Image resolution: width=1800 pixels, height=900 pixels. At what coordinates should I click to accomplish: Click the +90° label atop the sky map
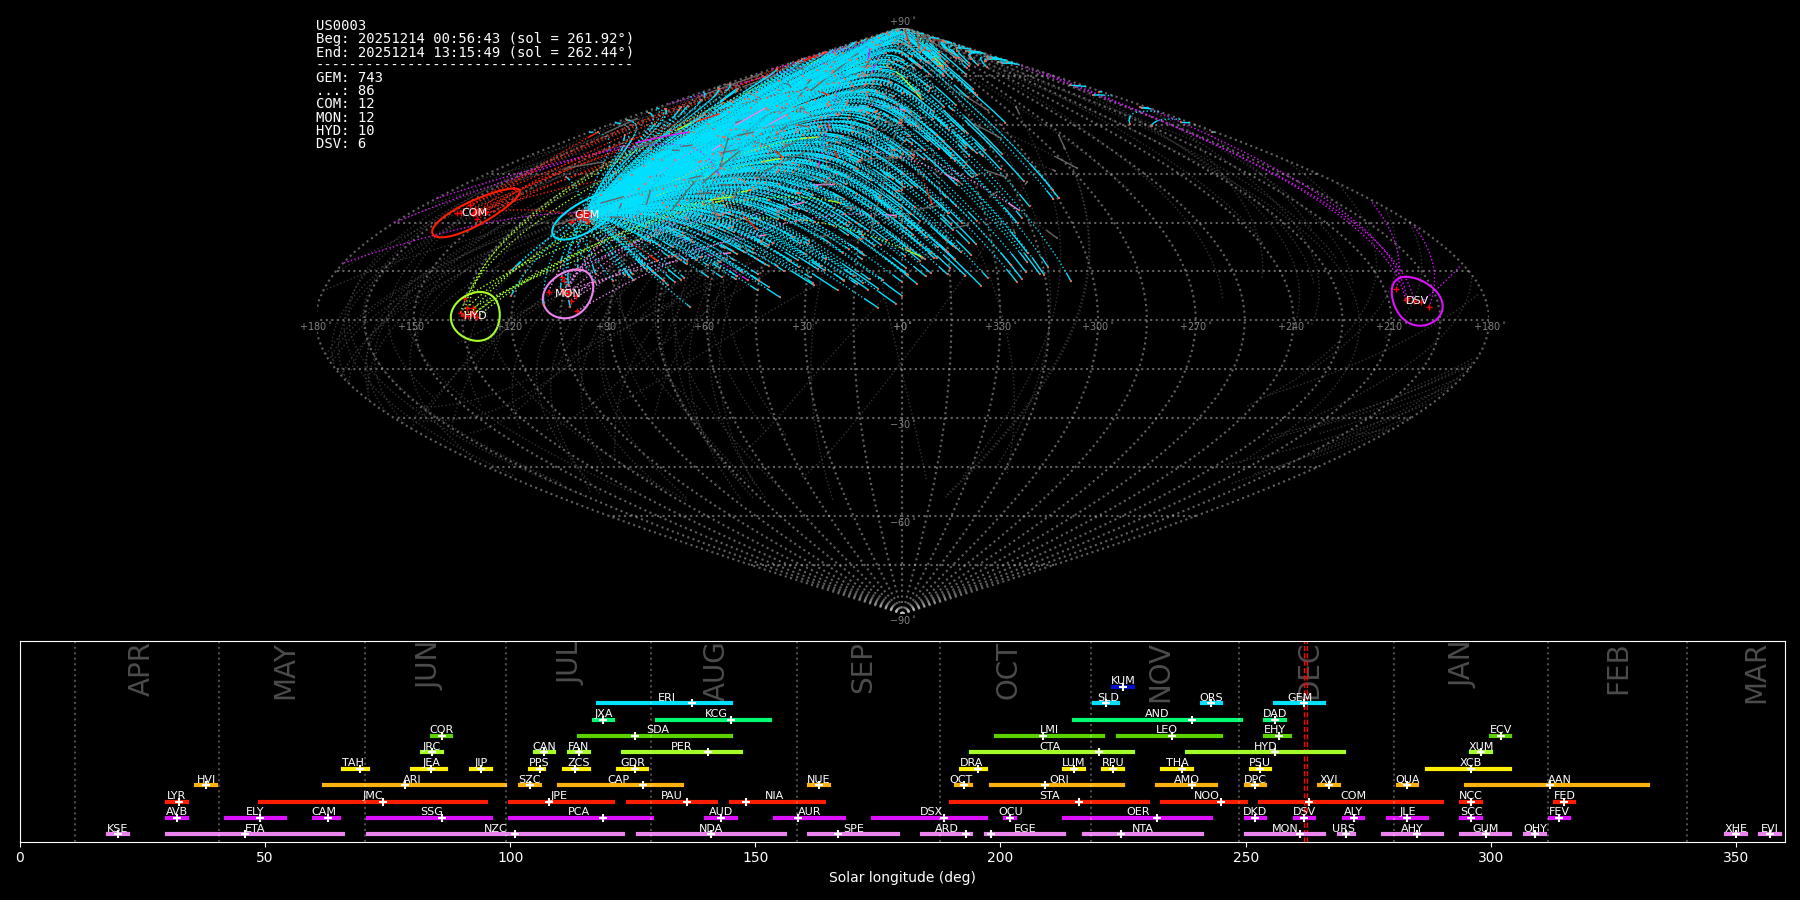pos(902,21)
